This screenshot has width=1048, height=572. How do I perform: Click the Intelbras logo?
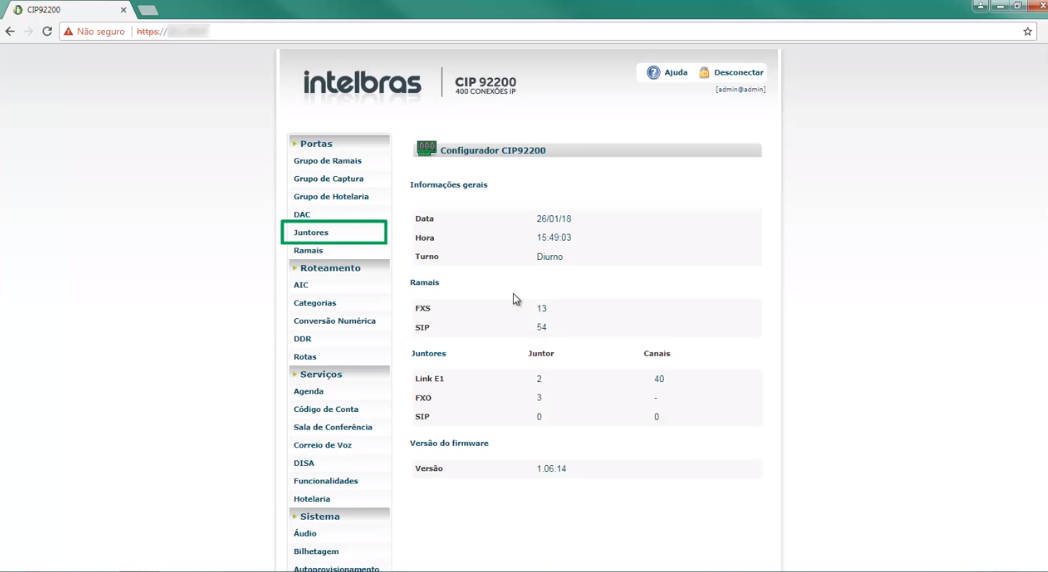(362, 83)
